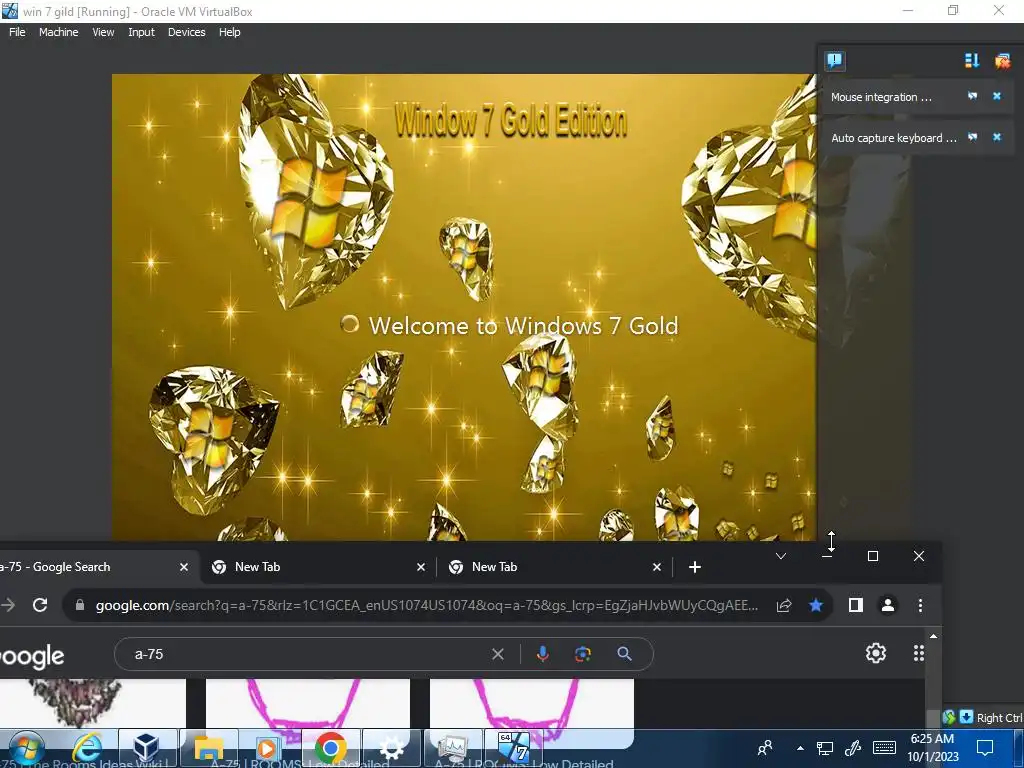
Task: Open the VirtualBox Help menu
Action: pyautogui.click(x=229, y=32)
